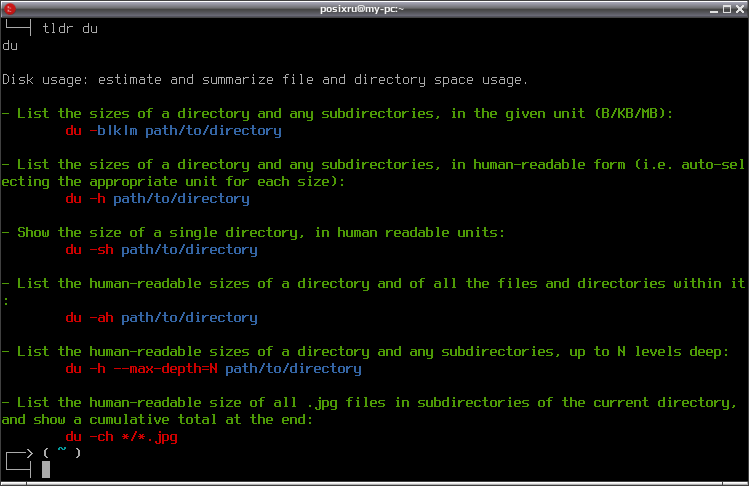Click the prompt arrow symbol at bottom

(x=20, y=463)
